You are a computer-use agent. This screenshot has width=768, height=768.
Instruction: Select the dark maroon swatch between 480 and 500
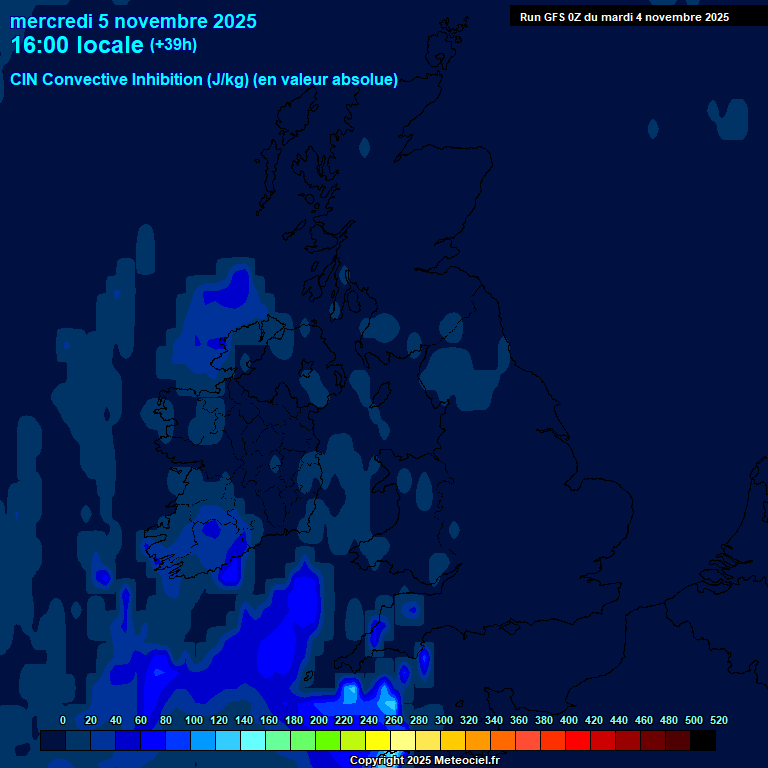678,741
